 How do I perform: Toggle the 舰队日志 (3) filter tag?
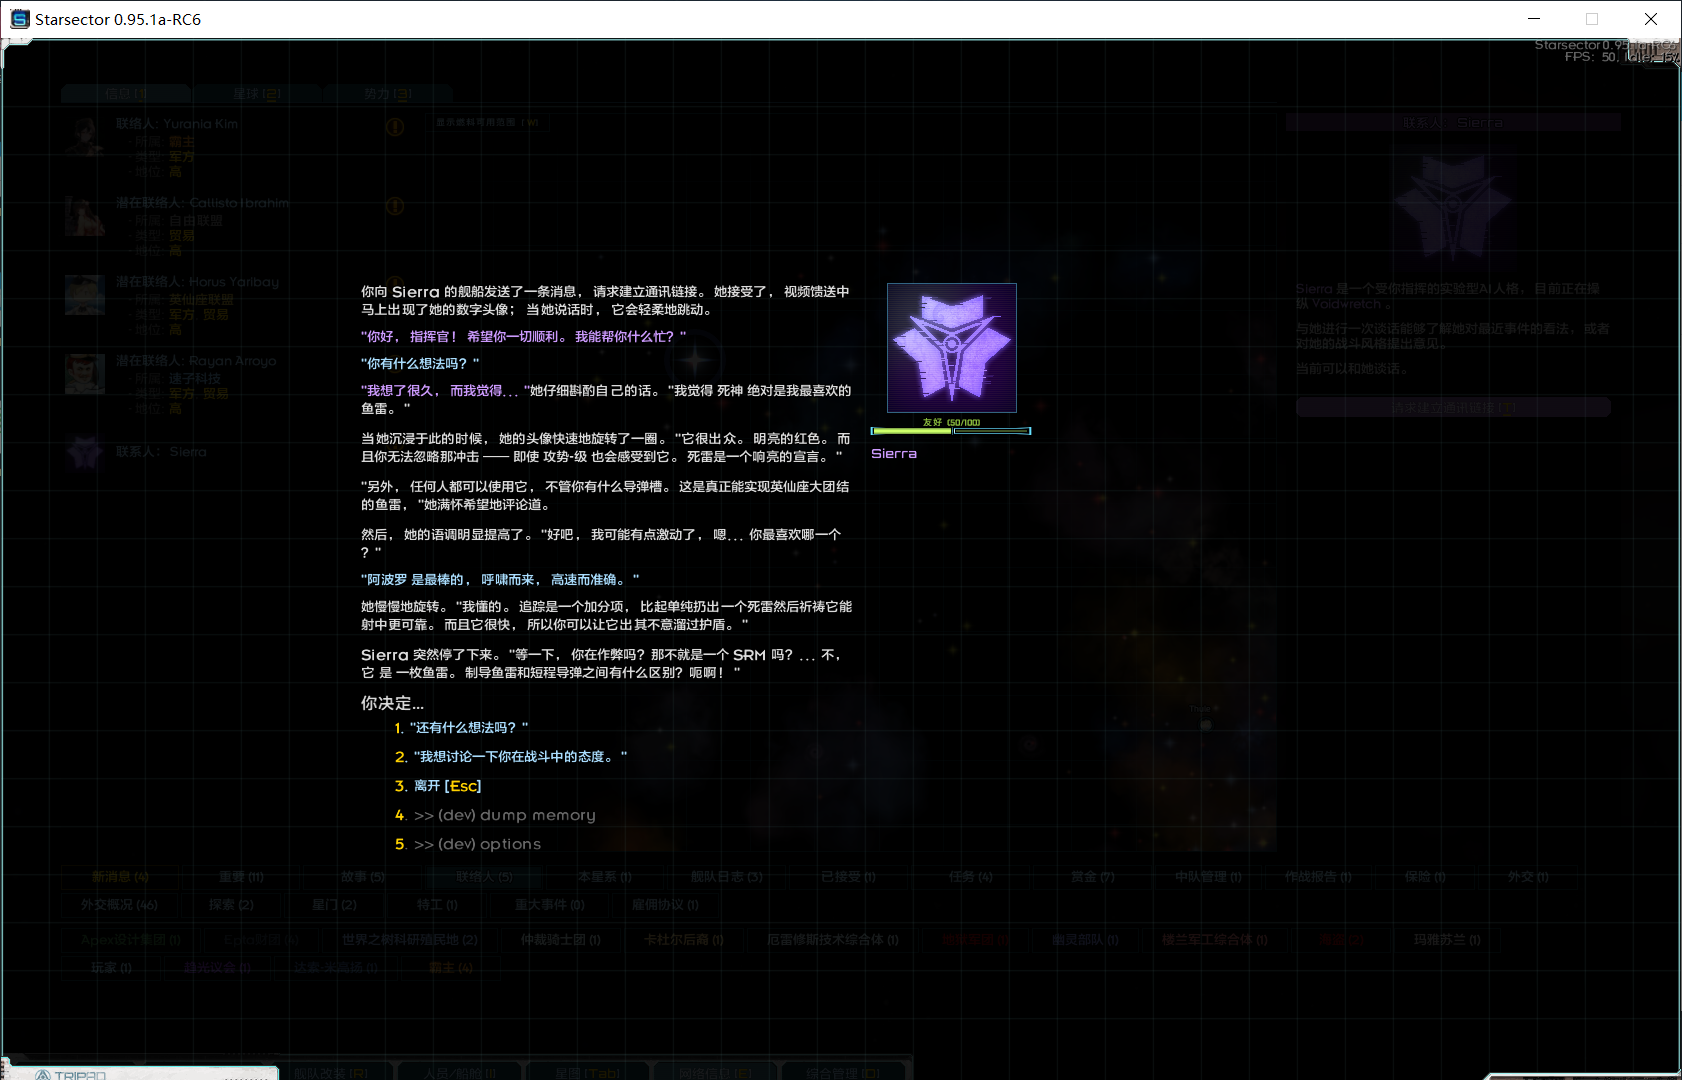726,877
